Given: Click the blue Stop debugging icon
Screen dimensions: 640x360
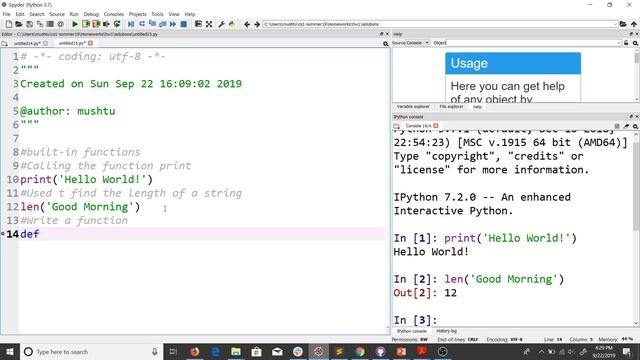Looking at the screenshot, I should coord(184,24).
